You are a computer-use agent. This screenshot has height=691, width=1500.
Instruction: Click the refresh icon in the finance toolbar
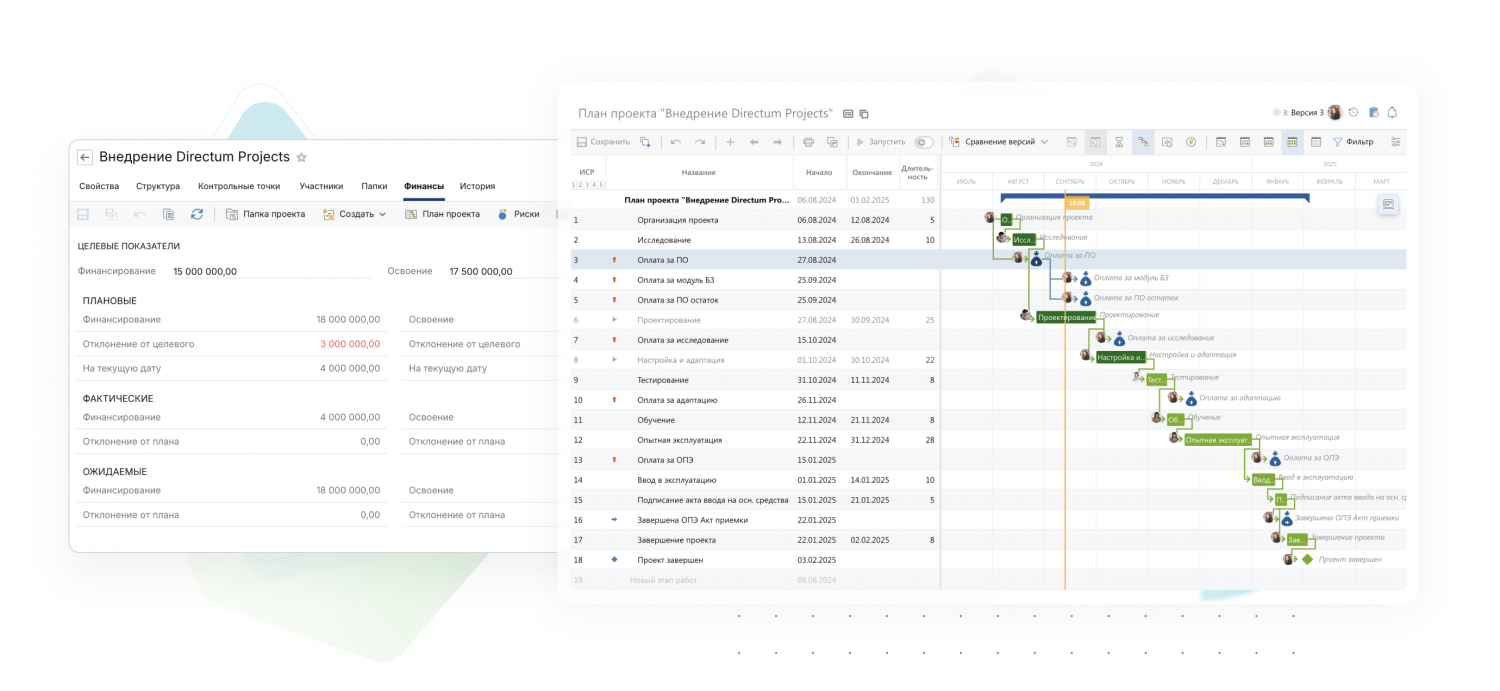tap(197, 214)
